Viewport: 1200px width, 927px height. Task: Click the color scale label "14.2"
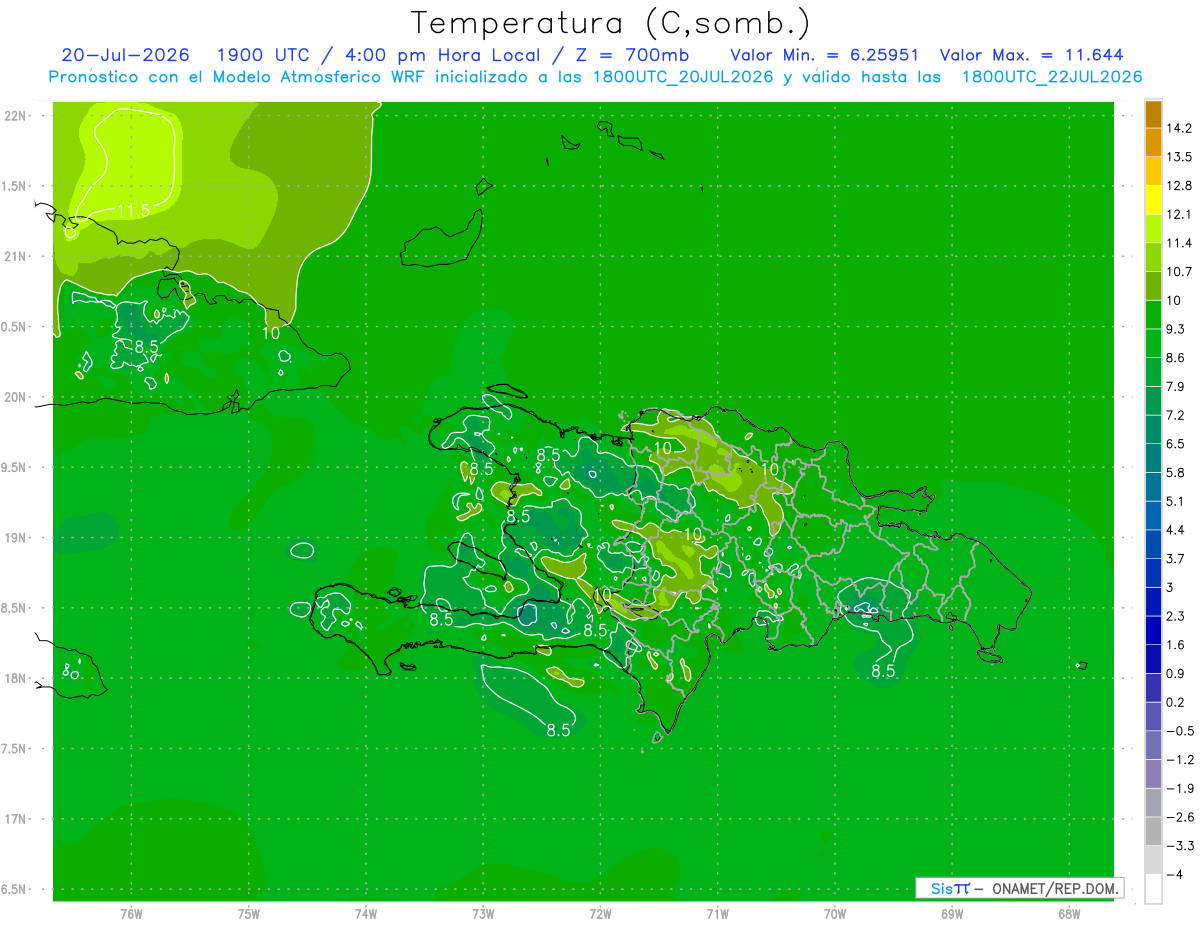click(x=1180, y=128)
